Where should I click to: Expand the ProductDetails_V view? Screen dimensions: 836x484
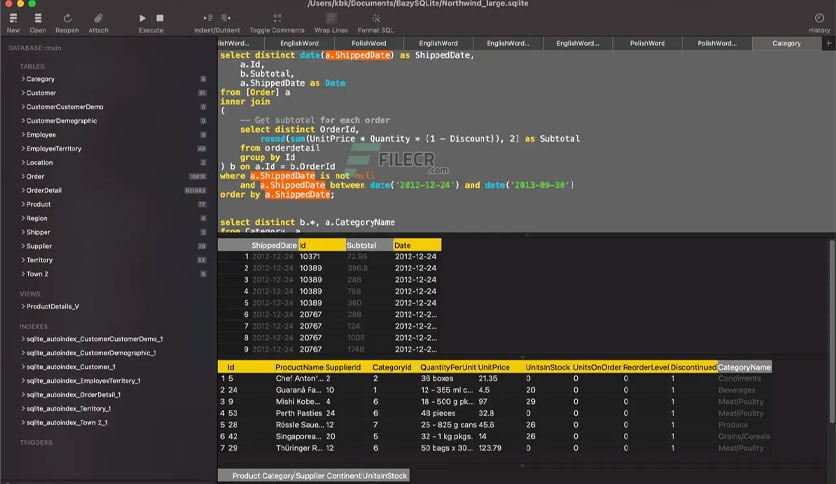pos(23,306)
